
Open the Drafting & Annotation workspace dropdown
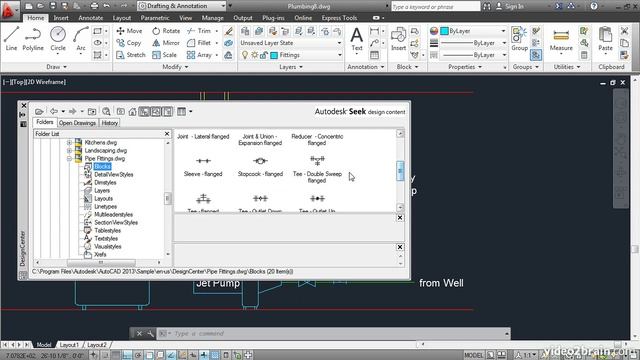point(223,6)
